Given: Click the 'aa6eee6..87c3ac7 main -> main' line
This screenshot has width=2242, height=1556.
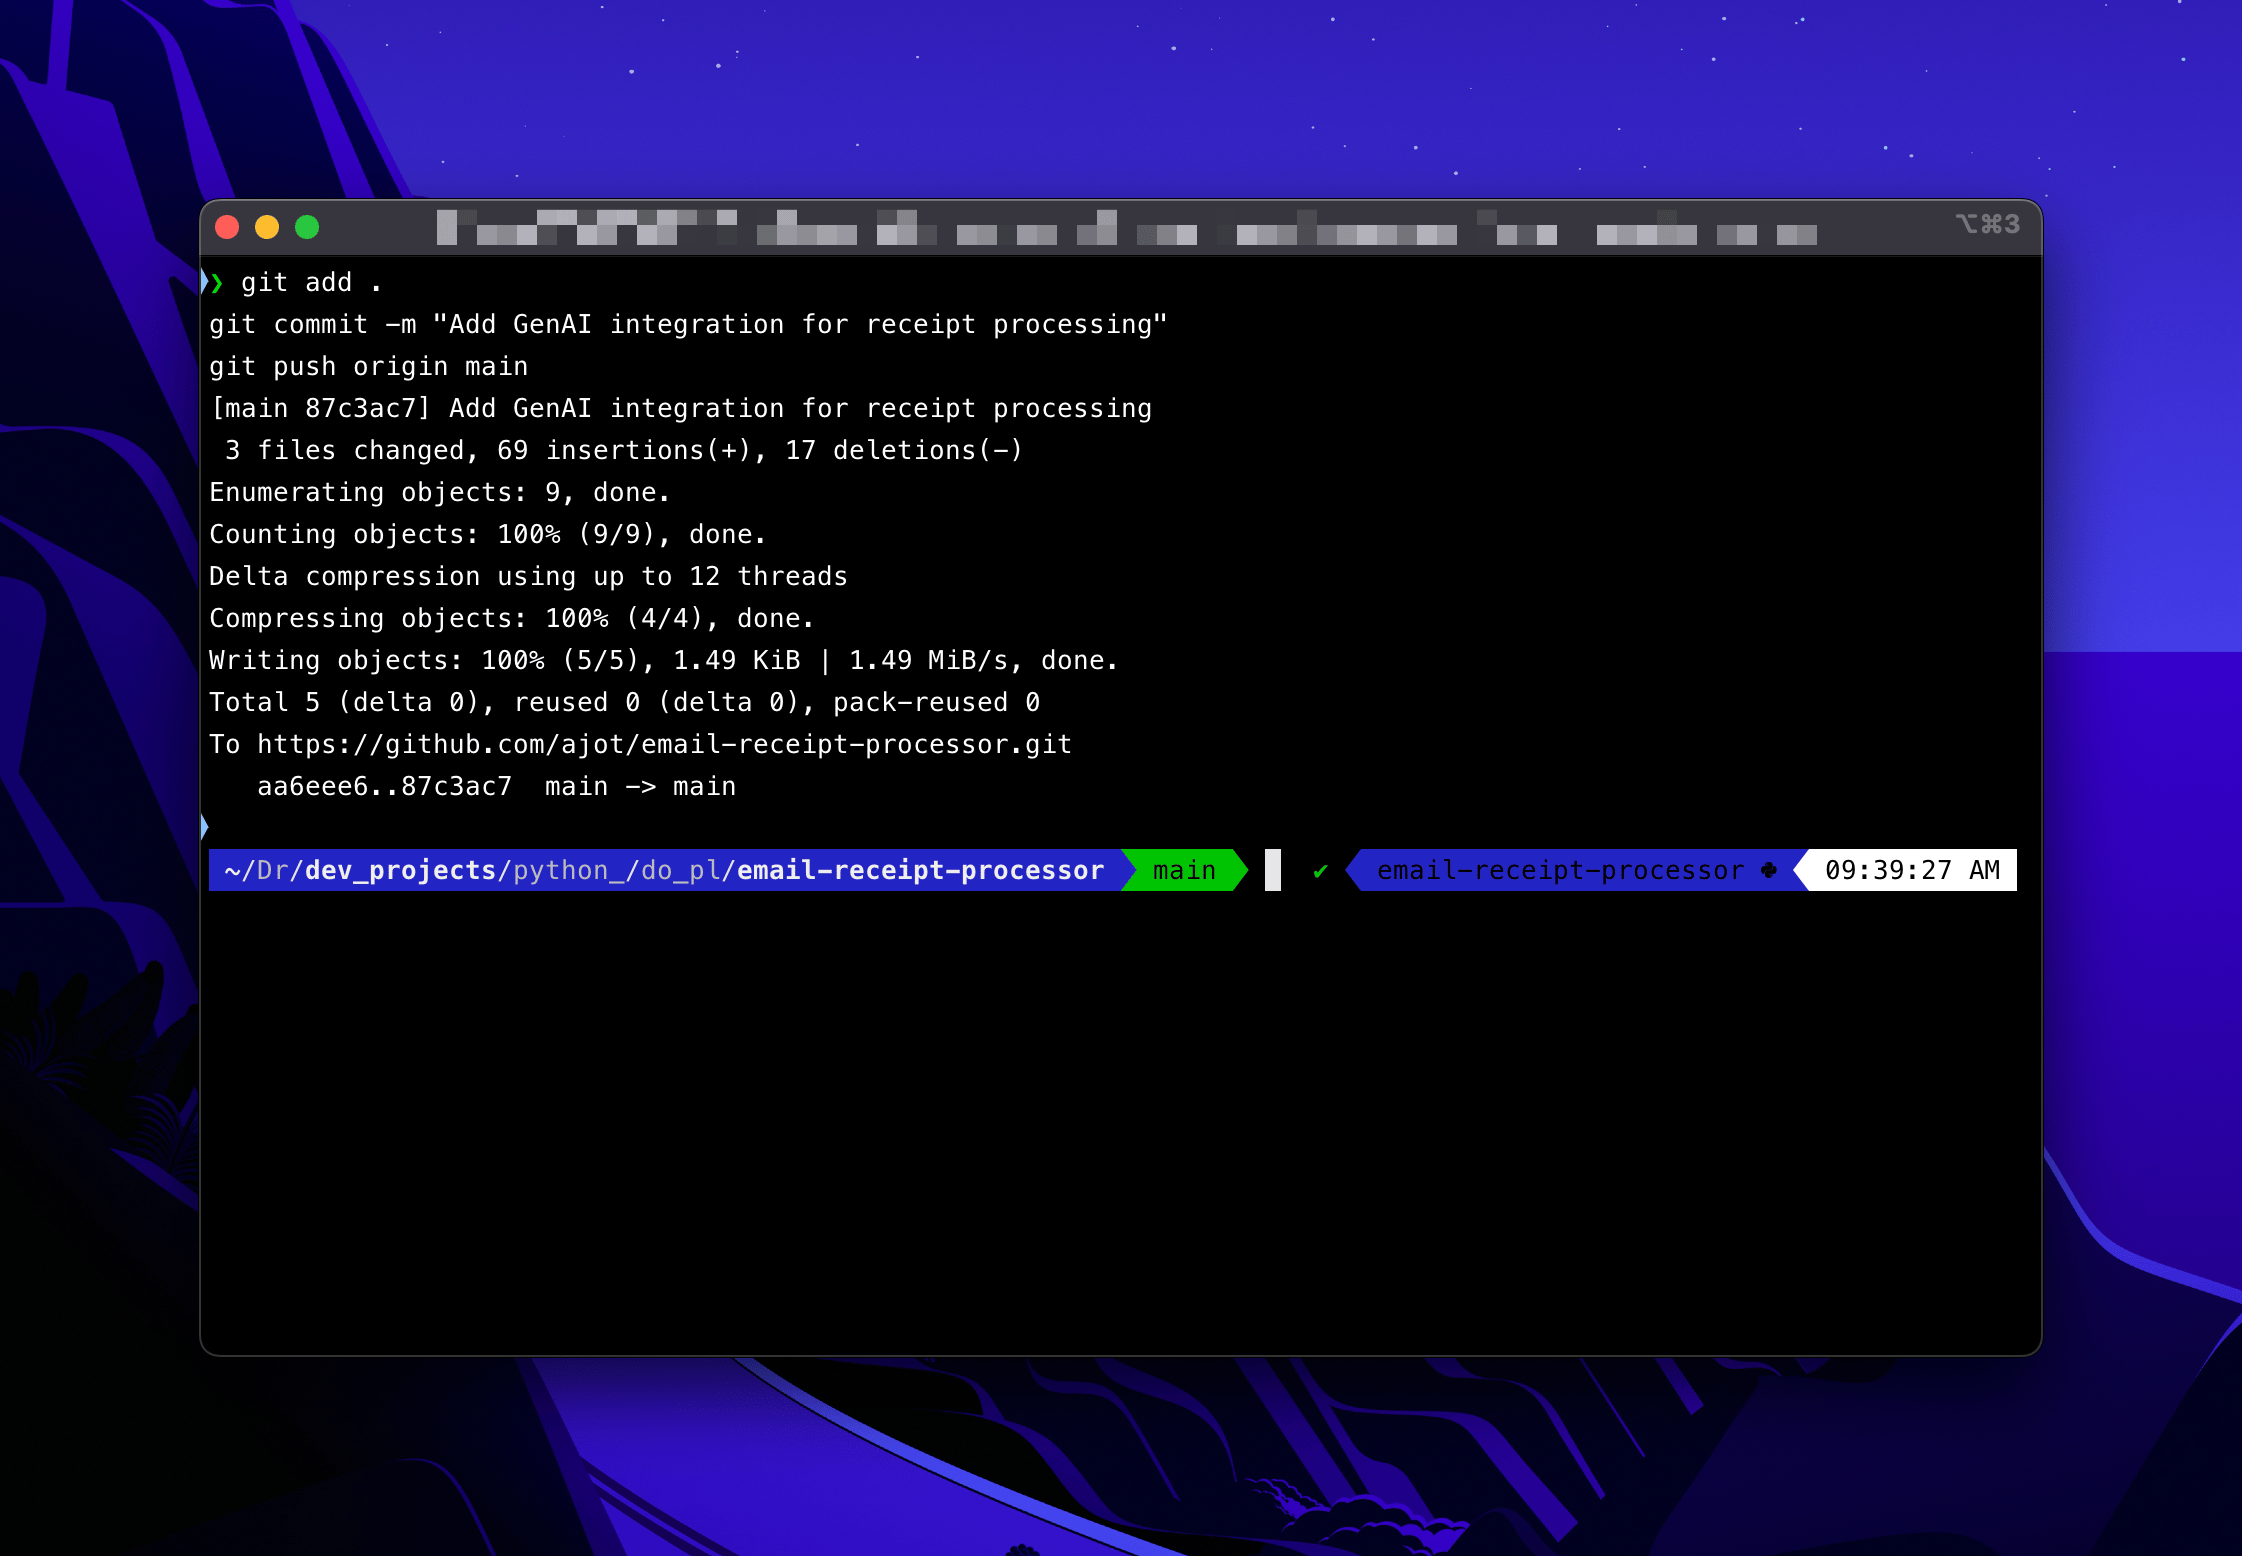Looking at the screenshot, I should pyautogui.click(x=496, y=787).
